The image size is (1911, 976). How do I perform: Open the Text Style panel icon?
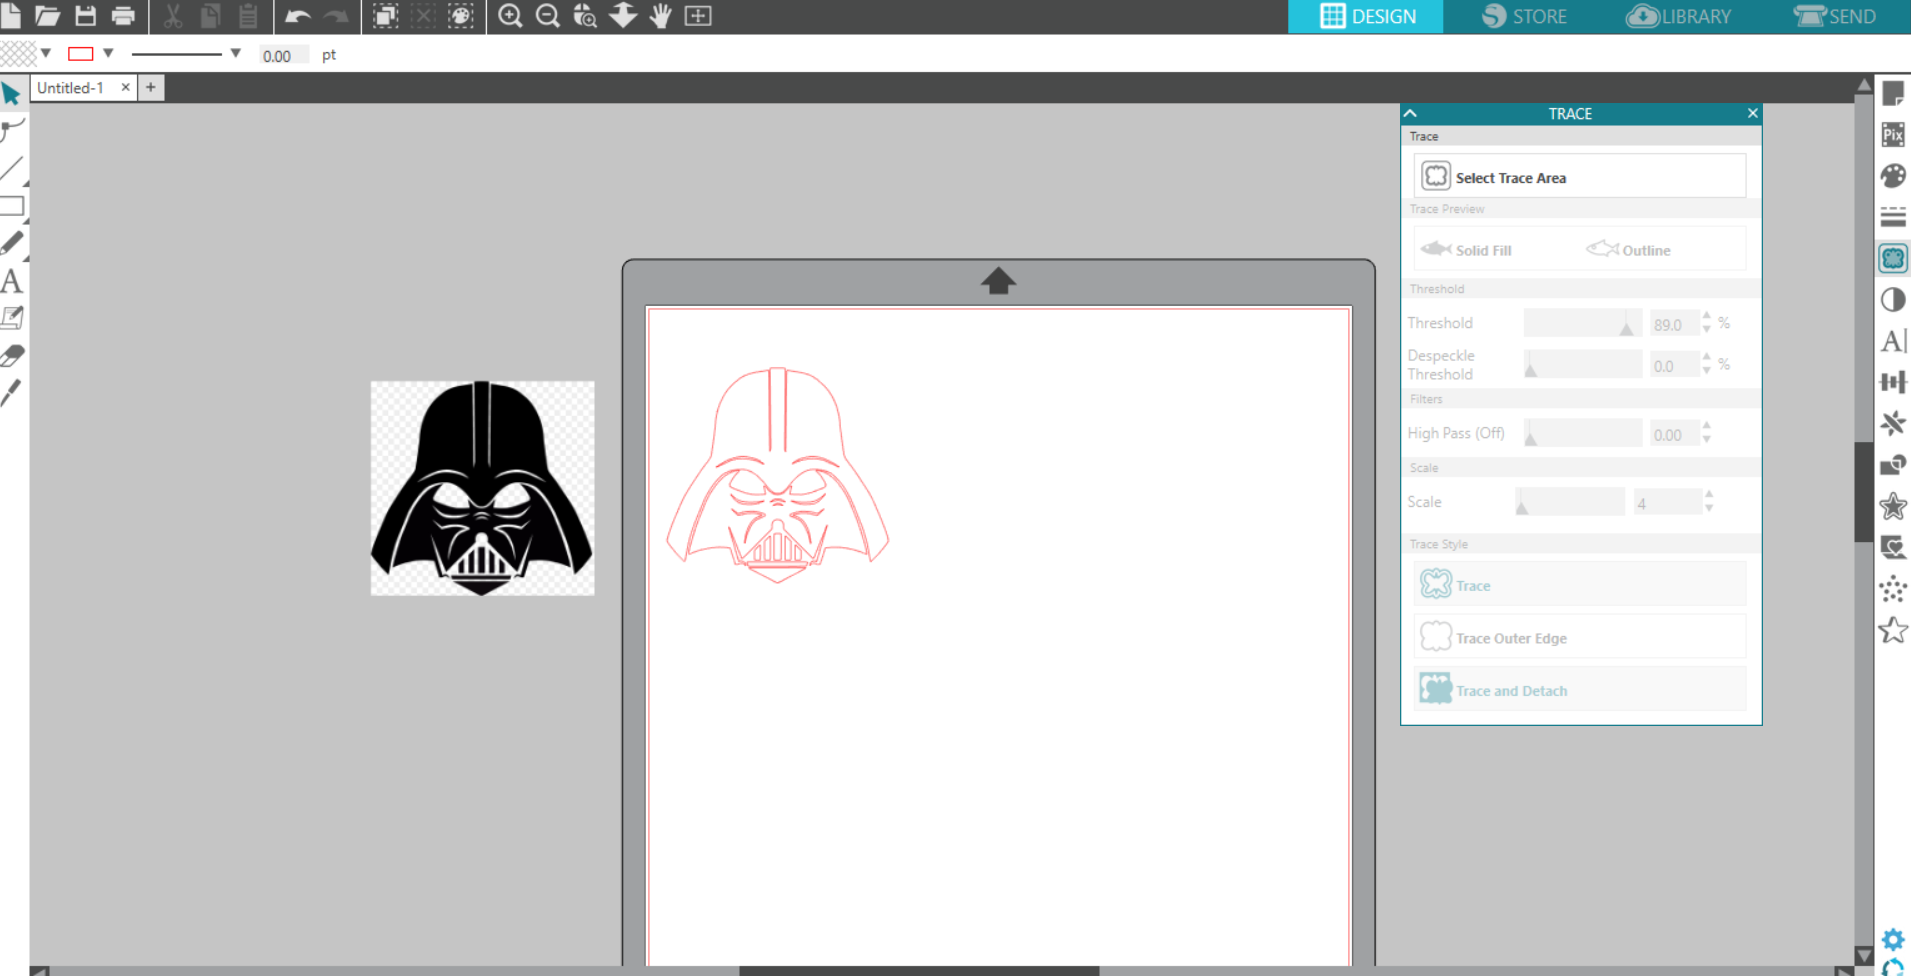[1893, 341]
